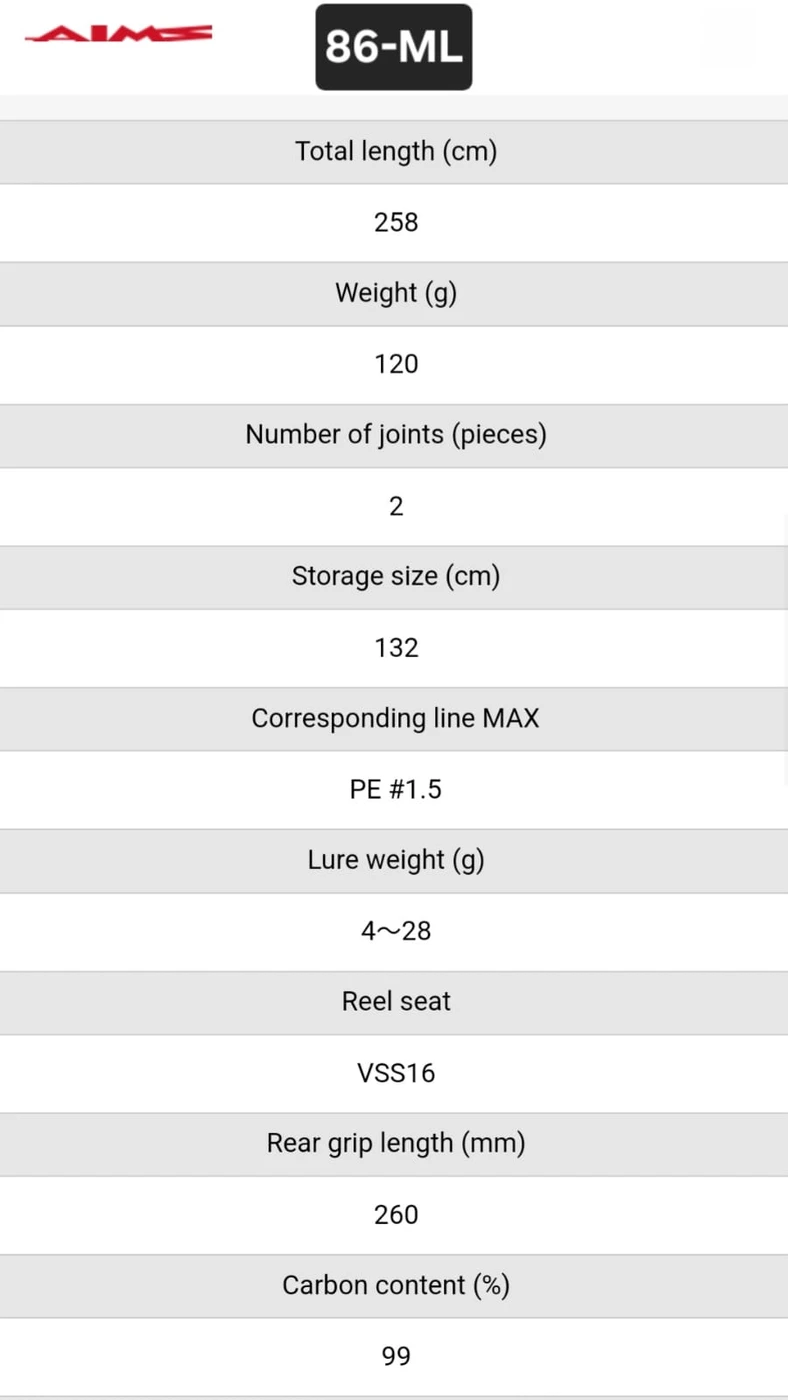Click the Weight (g) row header
Image resolution: width=788 pixels, height=1400 pixels.
(396, 293)
